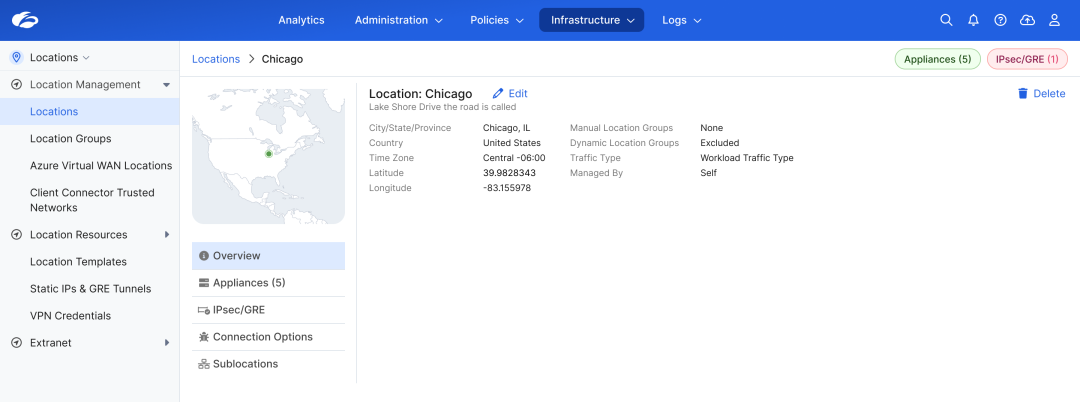Image resolution: width=1080 pixels, height=402 pixels.
Task: Click the IPsec/GRE (1) badge button
Action: (1026, 59)
